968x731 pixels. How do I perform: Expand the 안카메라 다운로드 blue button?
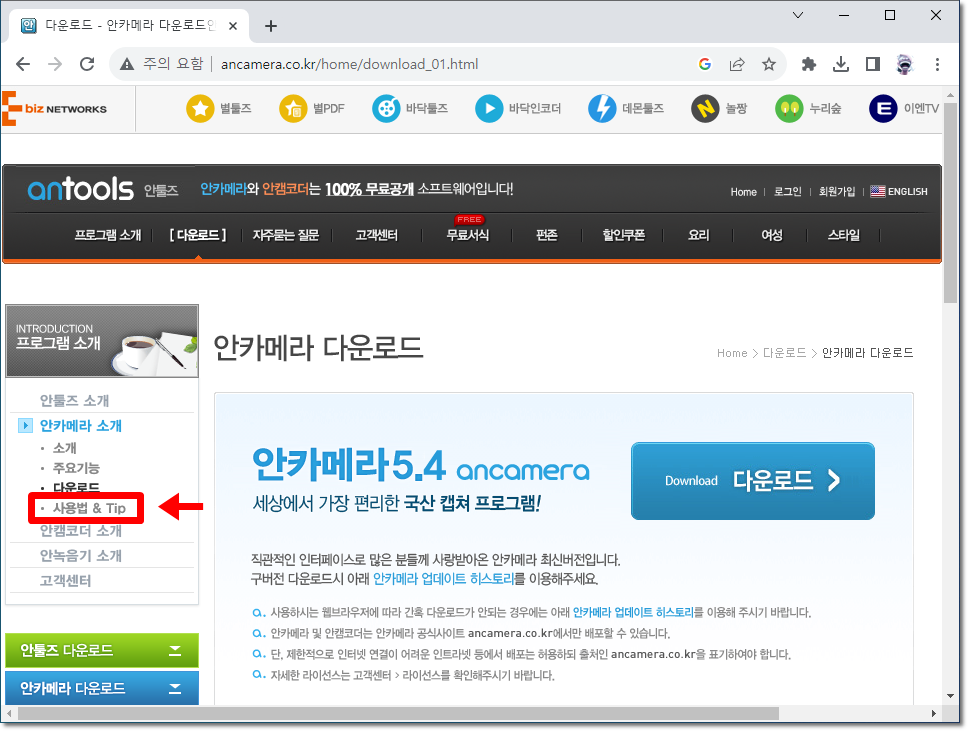click(x=102, y=688)
